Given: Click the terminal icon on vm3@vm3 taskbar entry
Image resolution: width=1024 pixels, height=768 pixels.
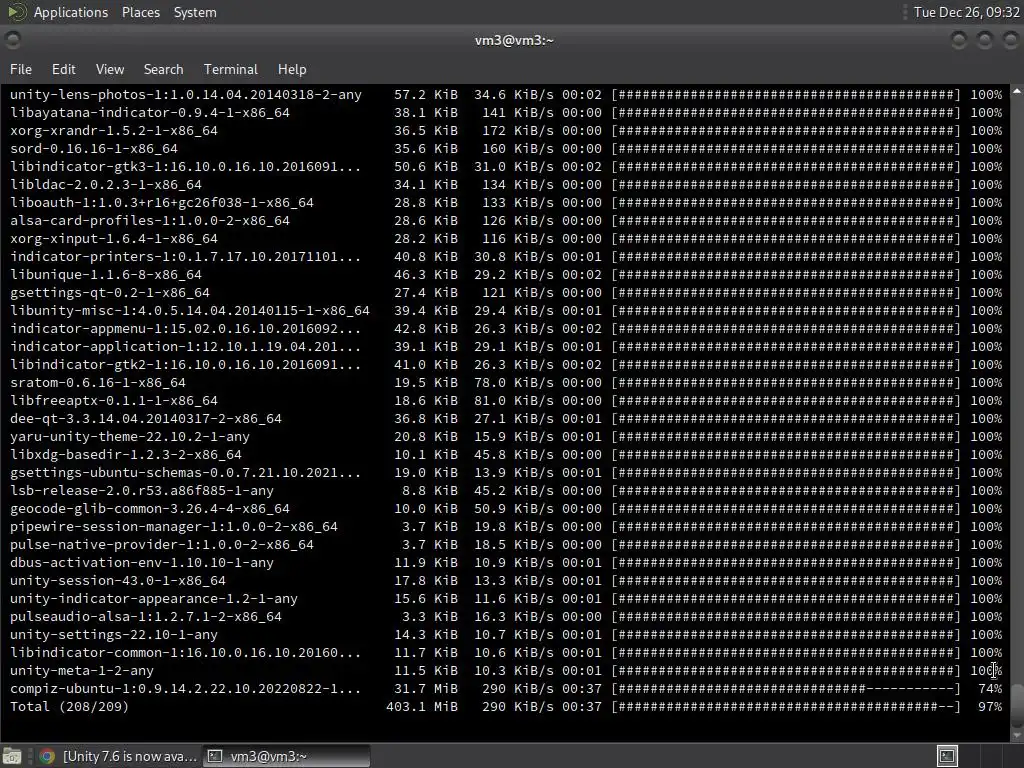Looking at the screenshot, I should 214,756.
